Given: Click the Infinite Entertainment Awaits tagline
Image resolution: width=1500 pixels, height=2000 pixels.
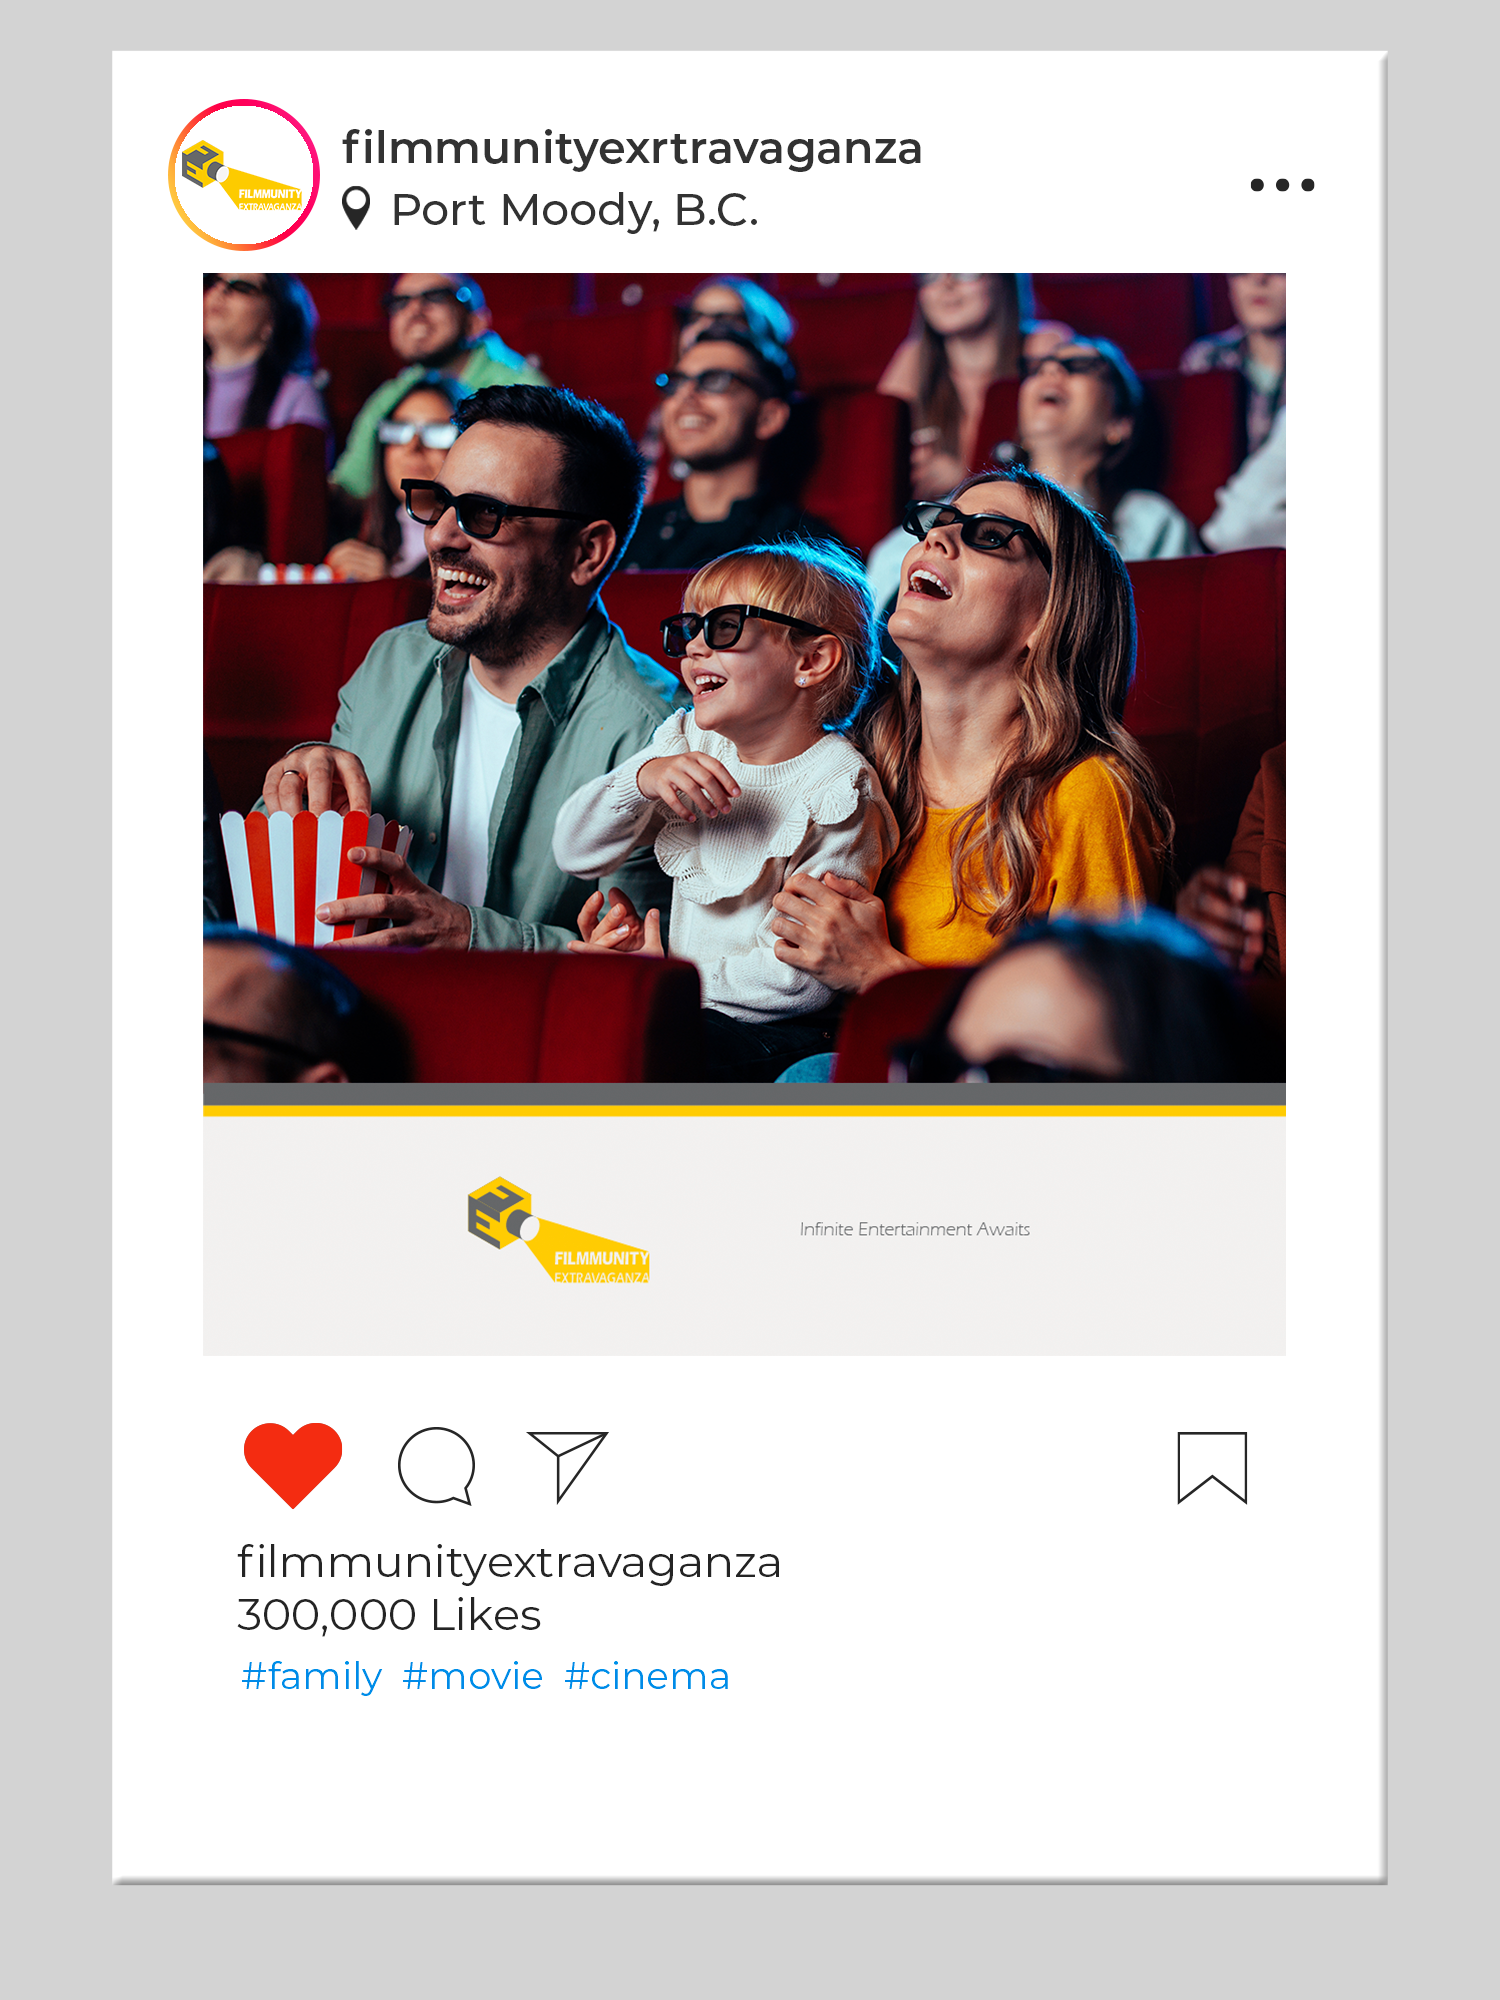Looking at the screenshot, I should pos(915,1229).
